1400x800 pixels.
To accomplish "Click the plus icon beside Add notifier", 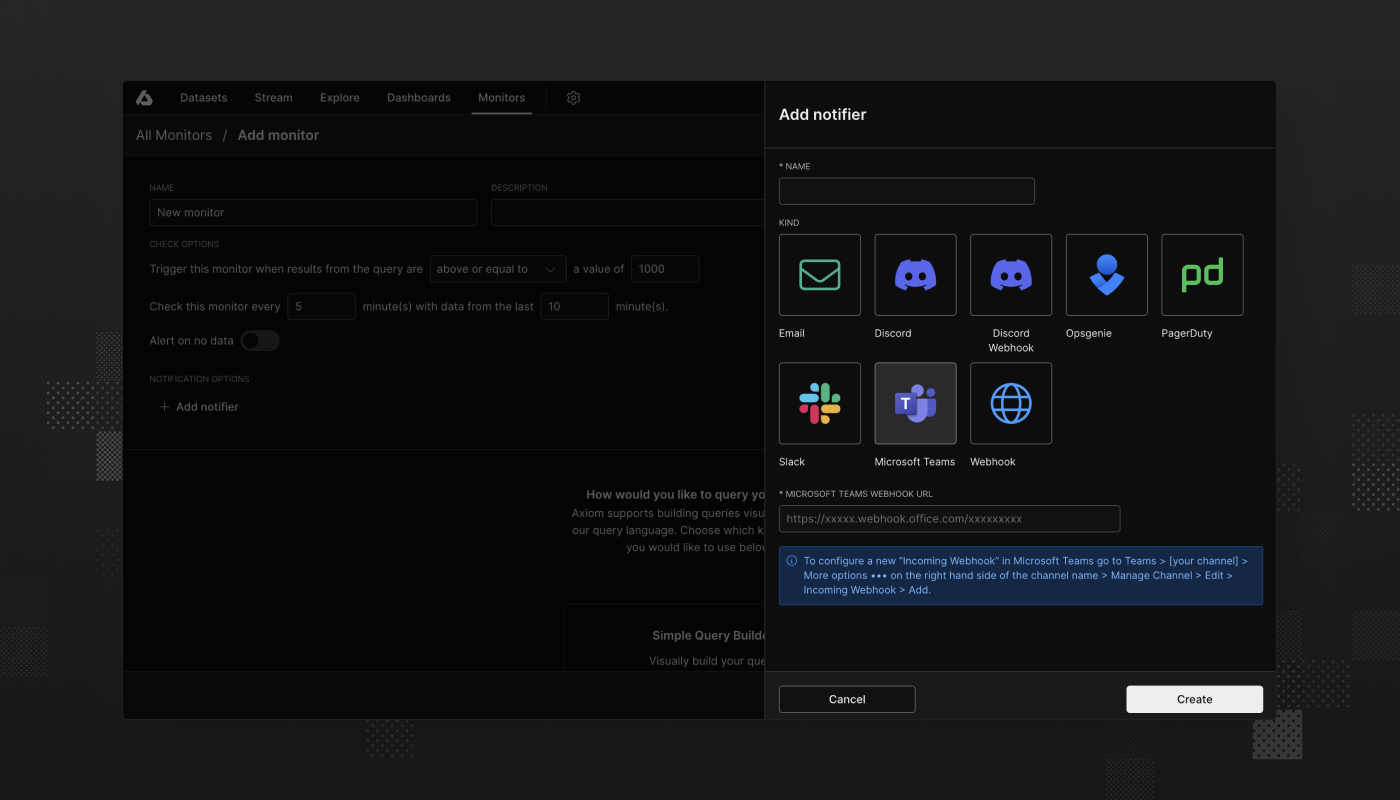I will 165,407.
